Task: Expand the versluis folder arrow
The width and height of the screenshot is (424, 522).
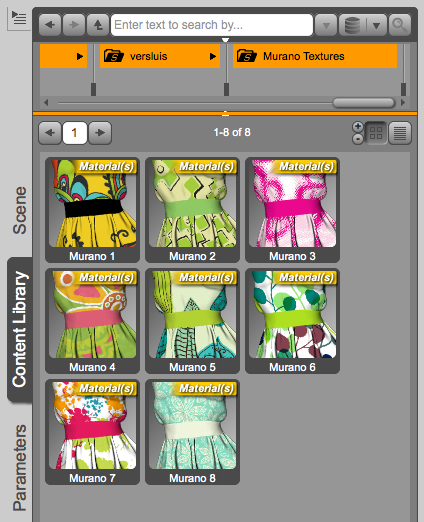Action: [x=213, y=56]
